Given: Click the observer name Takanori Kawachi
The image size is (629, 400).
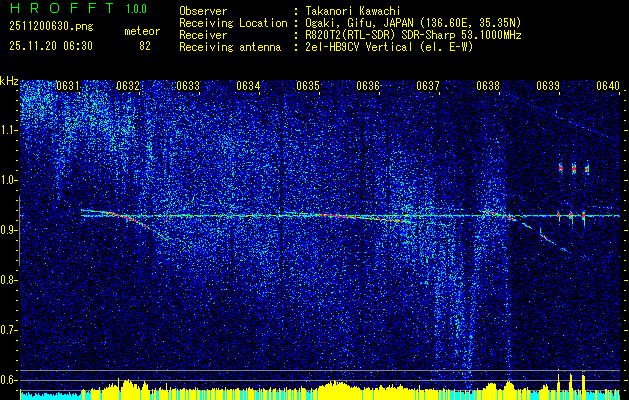Looking at the screenshot, I should (x=353, y=11).
